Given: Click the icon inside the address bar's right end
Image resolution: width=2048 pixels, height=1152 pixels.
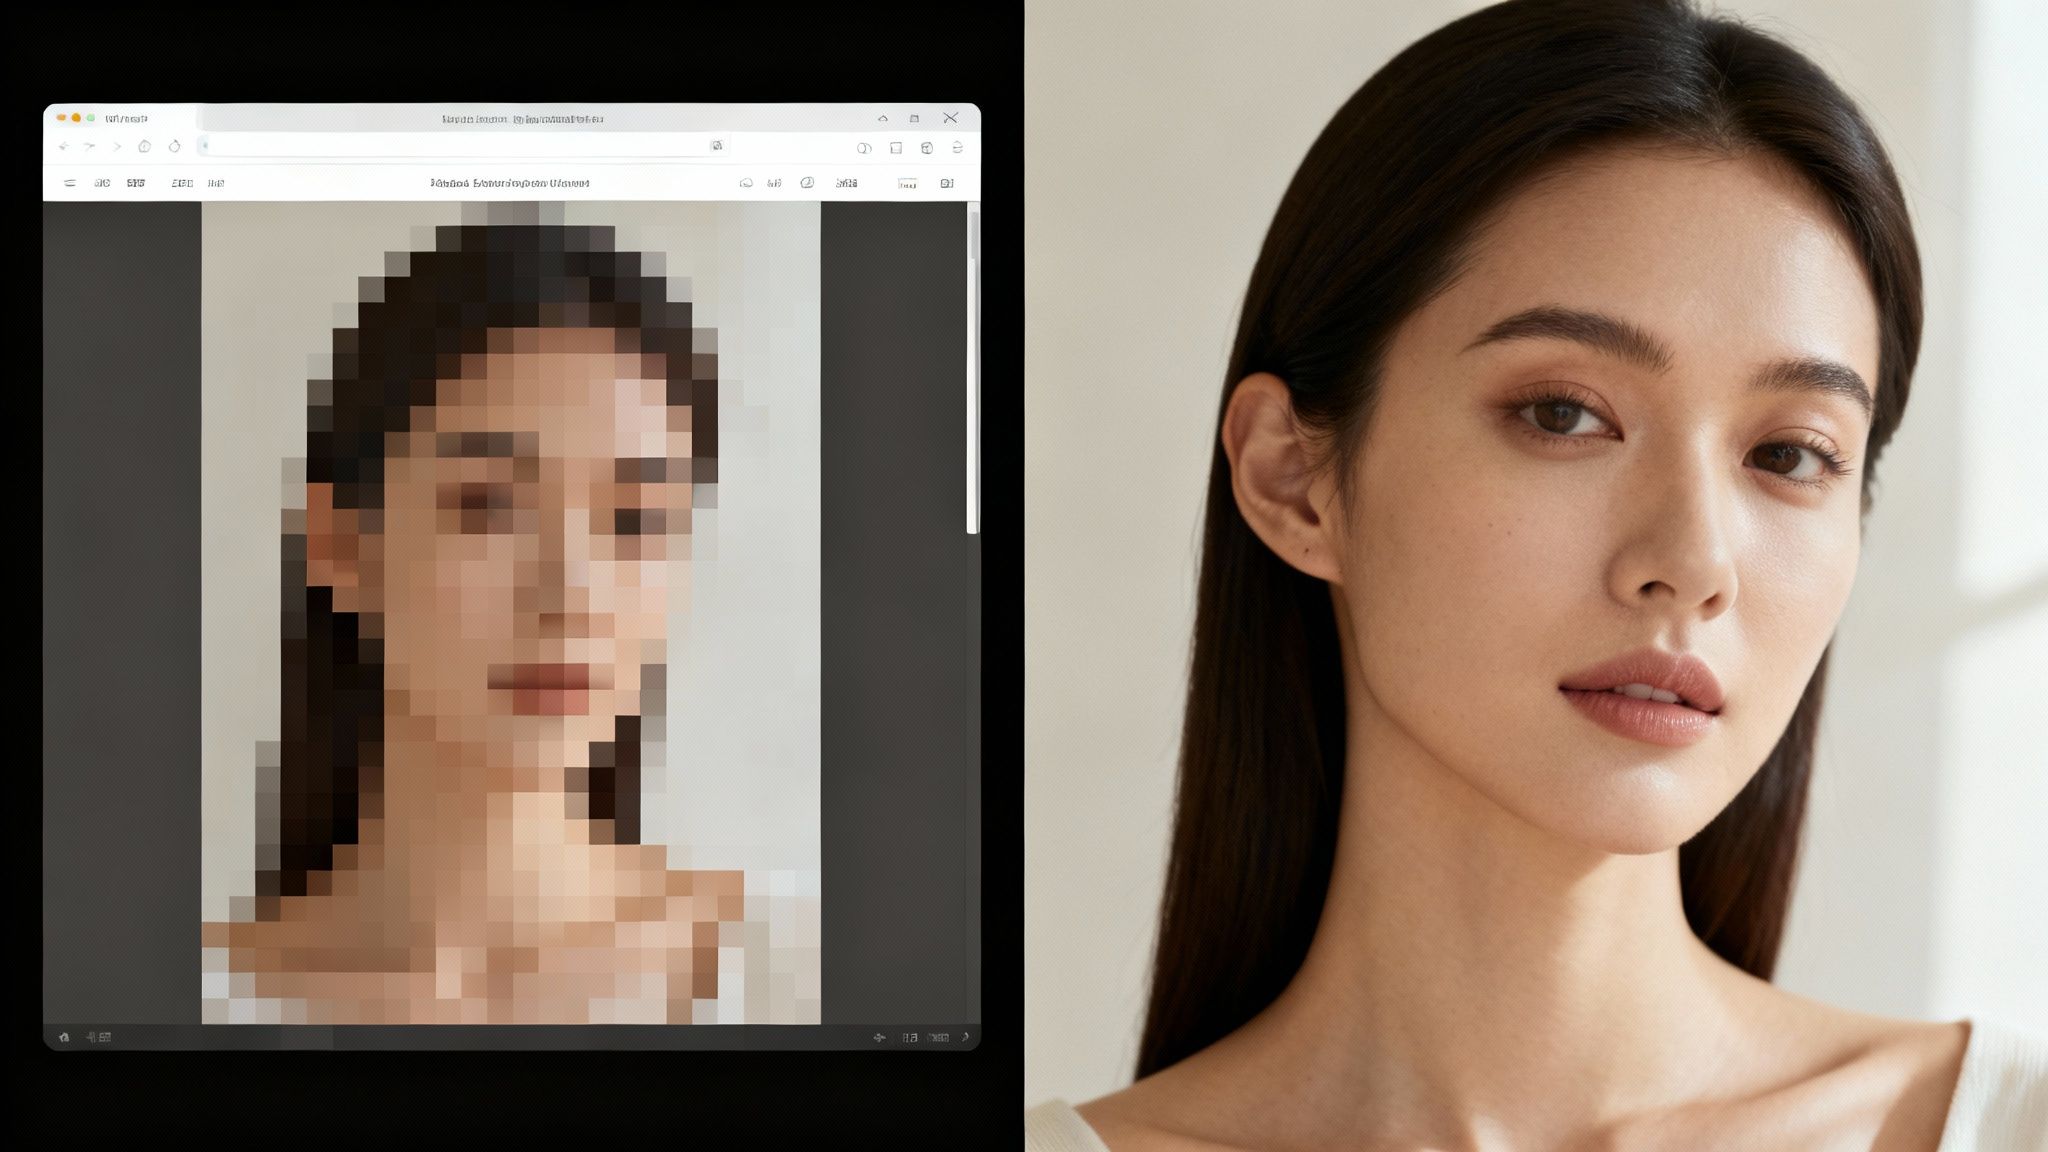Looking at the screenshot, I should coord(716,146).
